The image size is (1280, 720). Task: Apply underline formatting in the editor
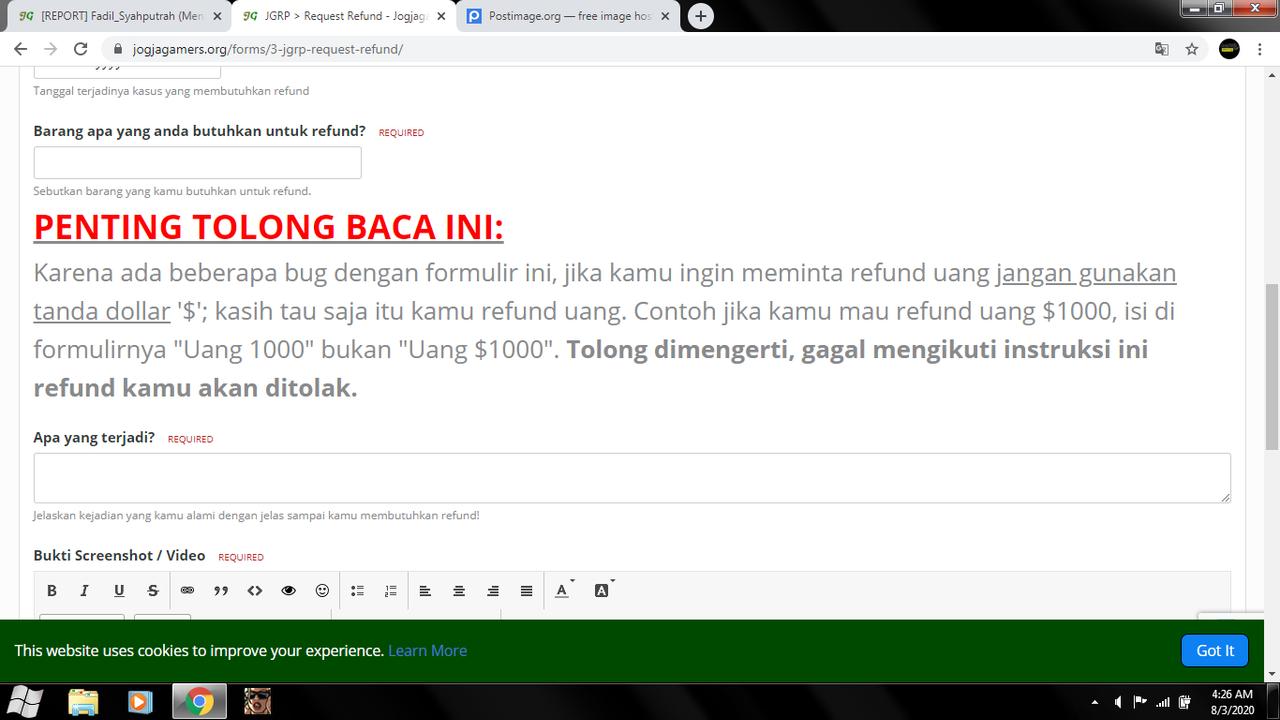pos(119,591)
